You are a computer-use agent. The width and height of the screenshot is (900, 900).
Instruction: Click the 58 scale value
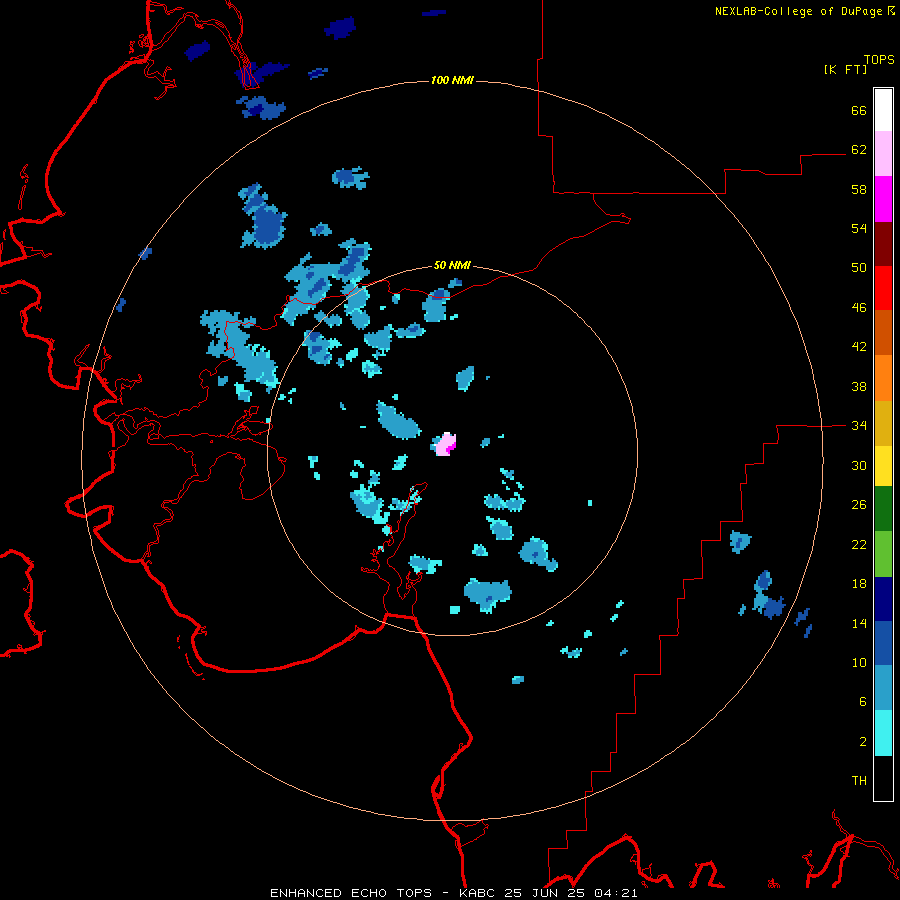tap(859, 189)
